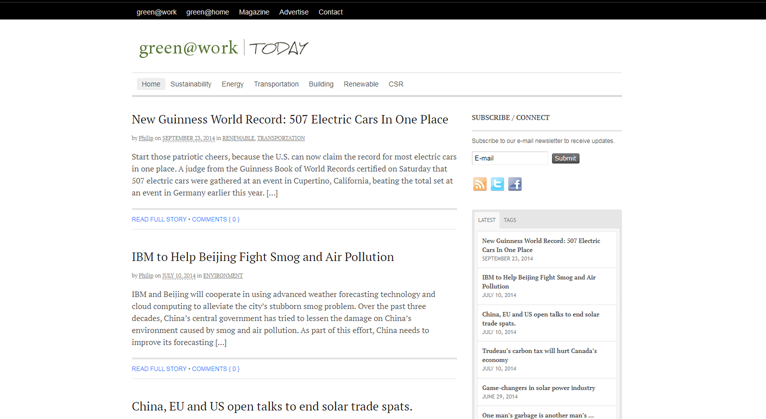Read full story of IBM Beijing article
The height and width of the screenshot is (419, 766).
tap(159, 369)
